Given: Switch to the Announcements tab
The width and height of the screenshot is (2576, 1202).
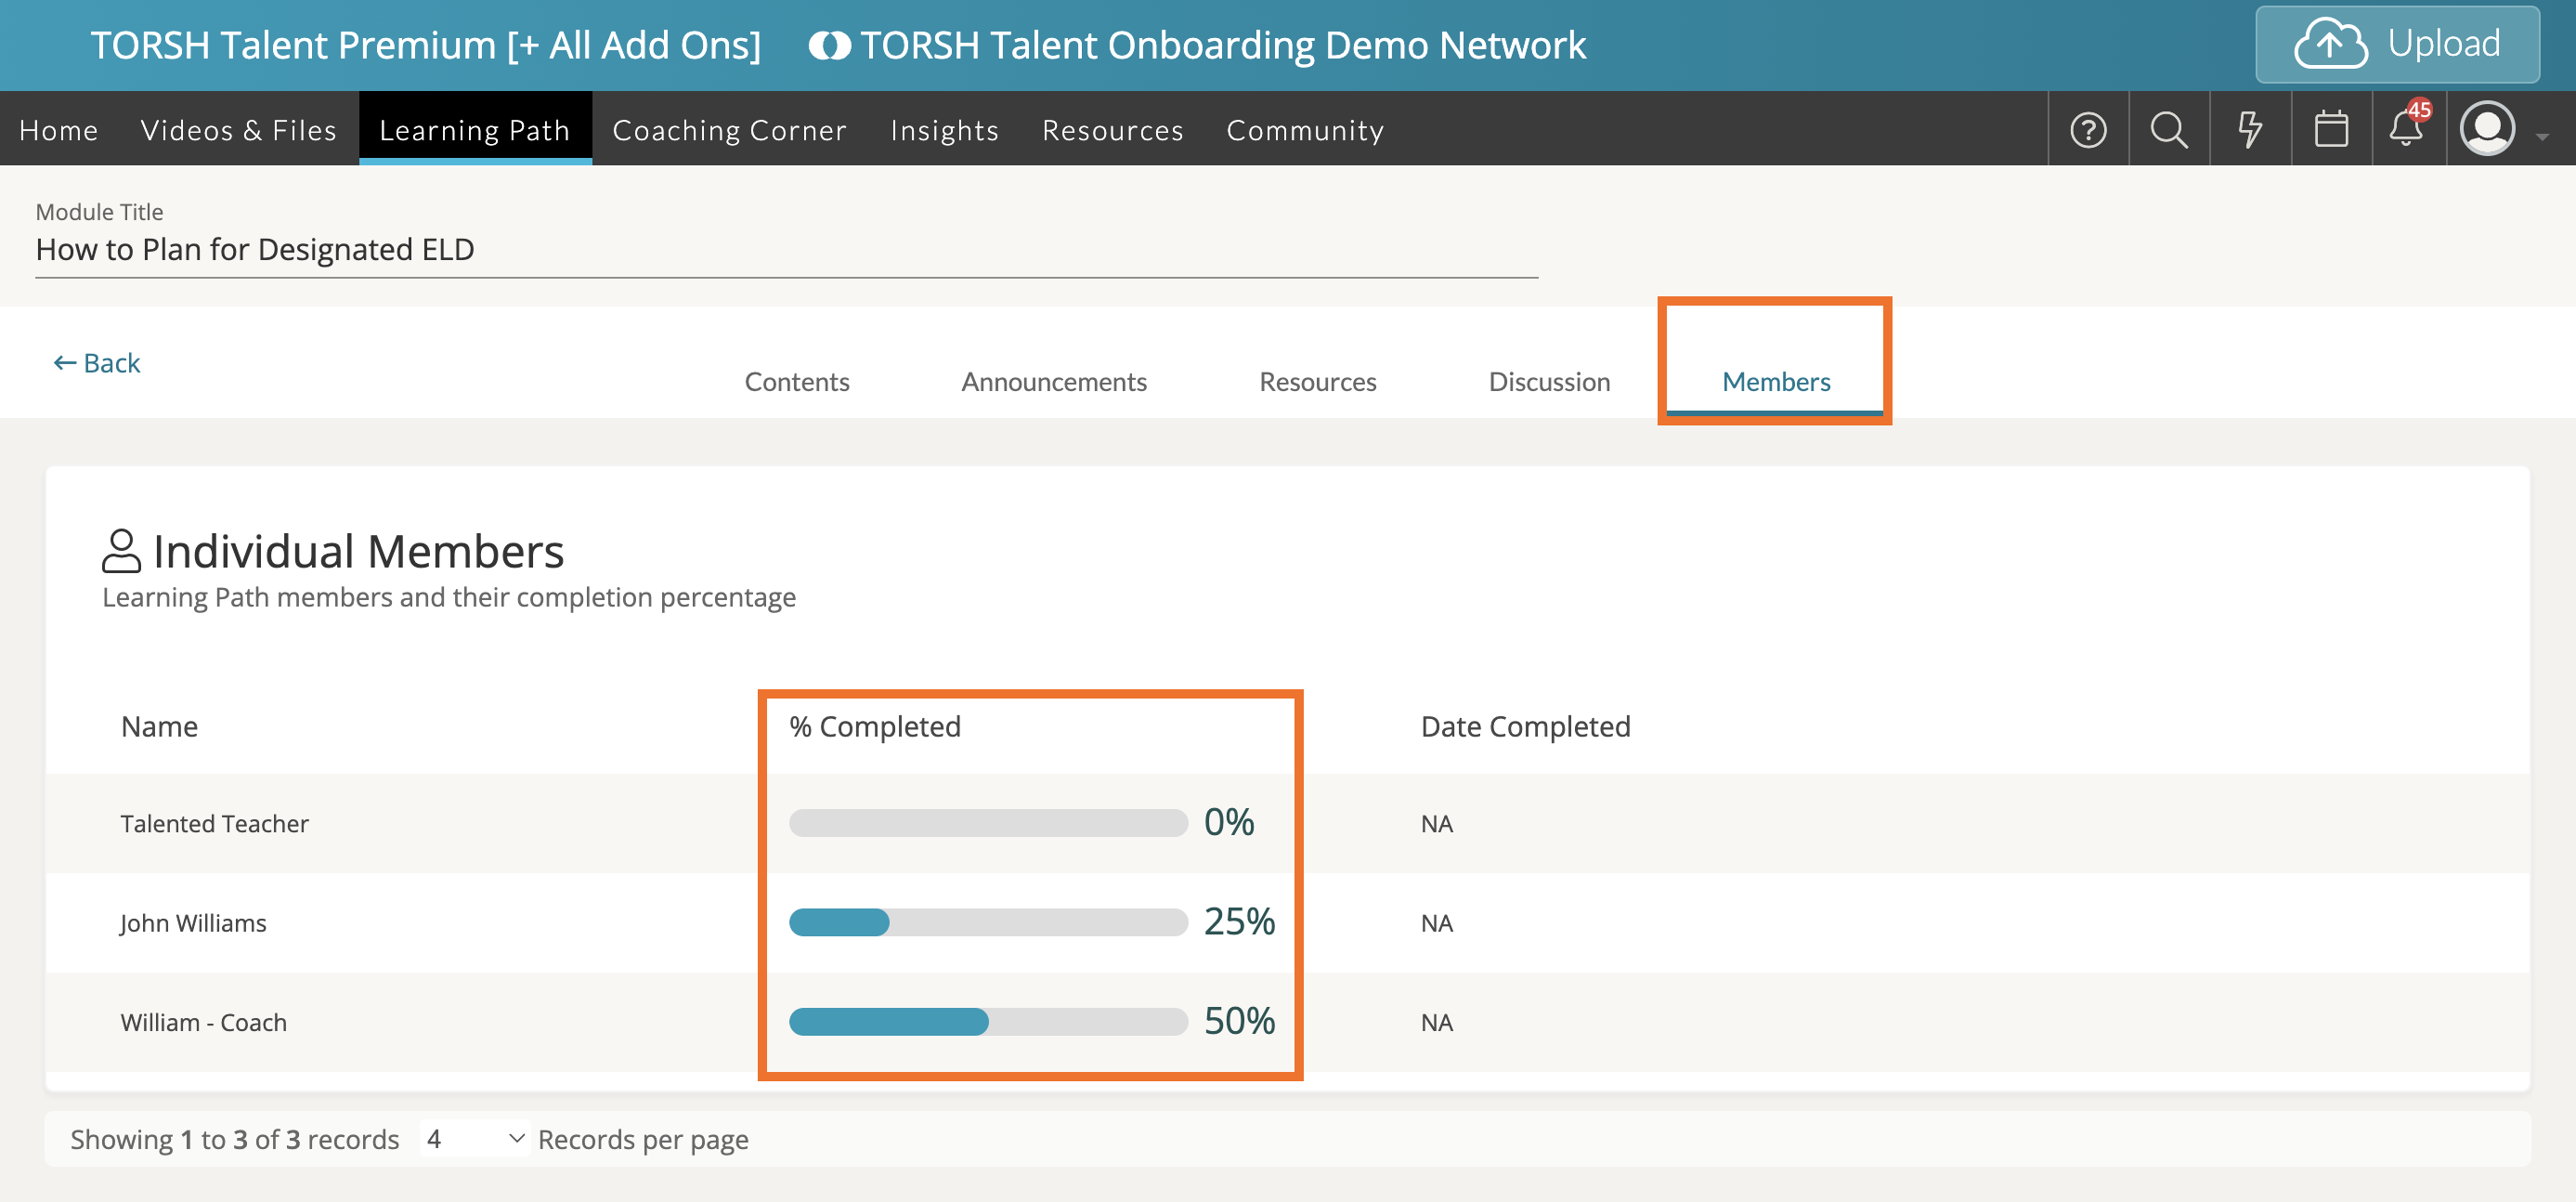Looking at the screenshot, I should click(x=1054, y=382).
